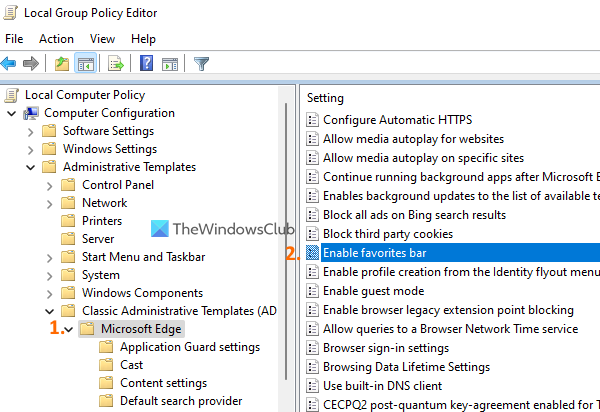Click the Content settings folder icon
This screenshot has width=600, height=412.
coord(106,383)
